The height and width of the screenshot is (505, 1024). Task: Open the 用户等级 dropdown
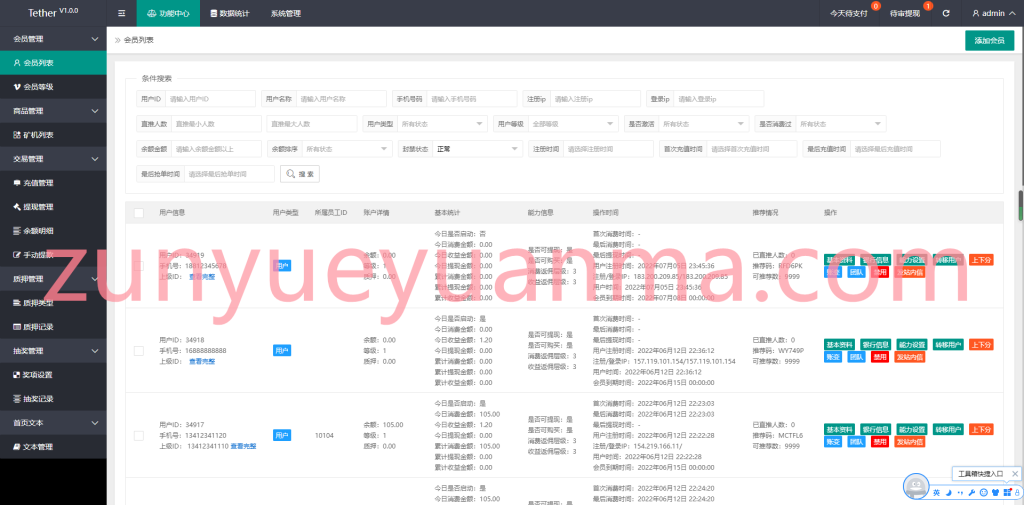click(573, 123)
